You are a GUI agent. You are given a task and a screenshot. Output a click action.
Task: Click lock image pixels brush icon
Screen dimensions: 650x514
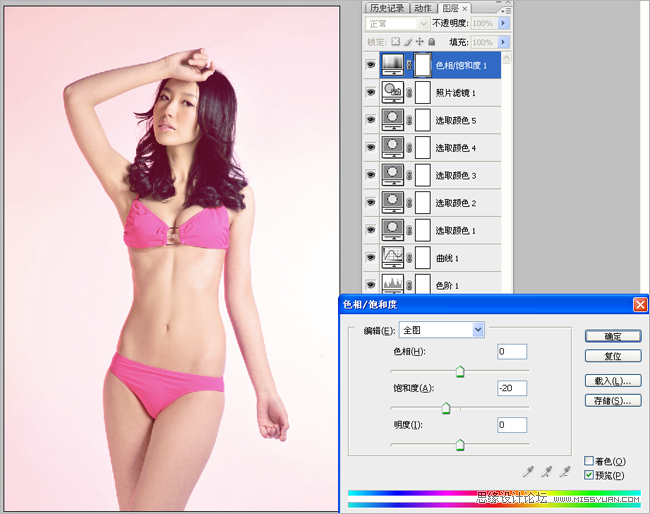pyautogui.click(x=408, y=41)
